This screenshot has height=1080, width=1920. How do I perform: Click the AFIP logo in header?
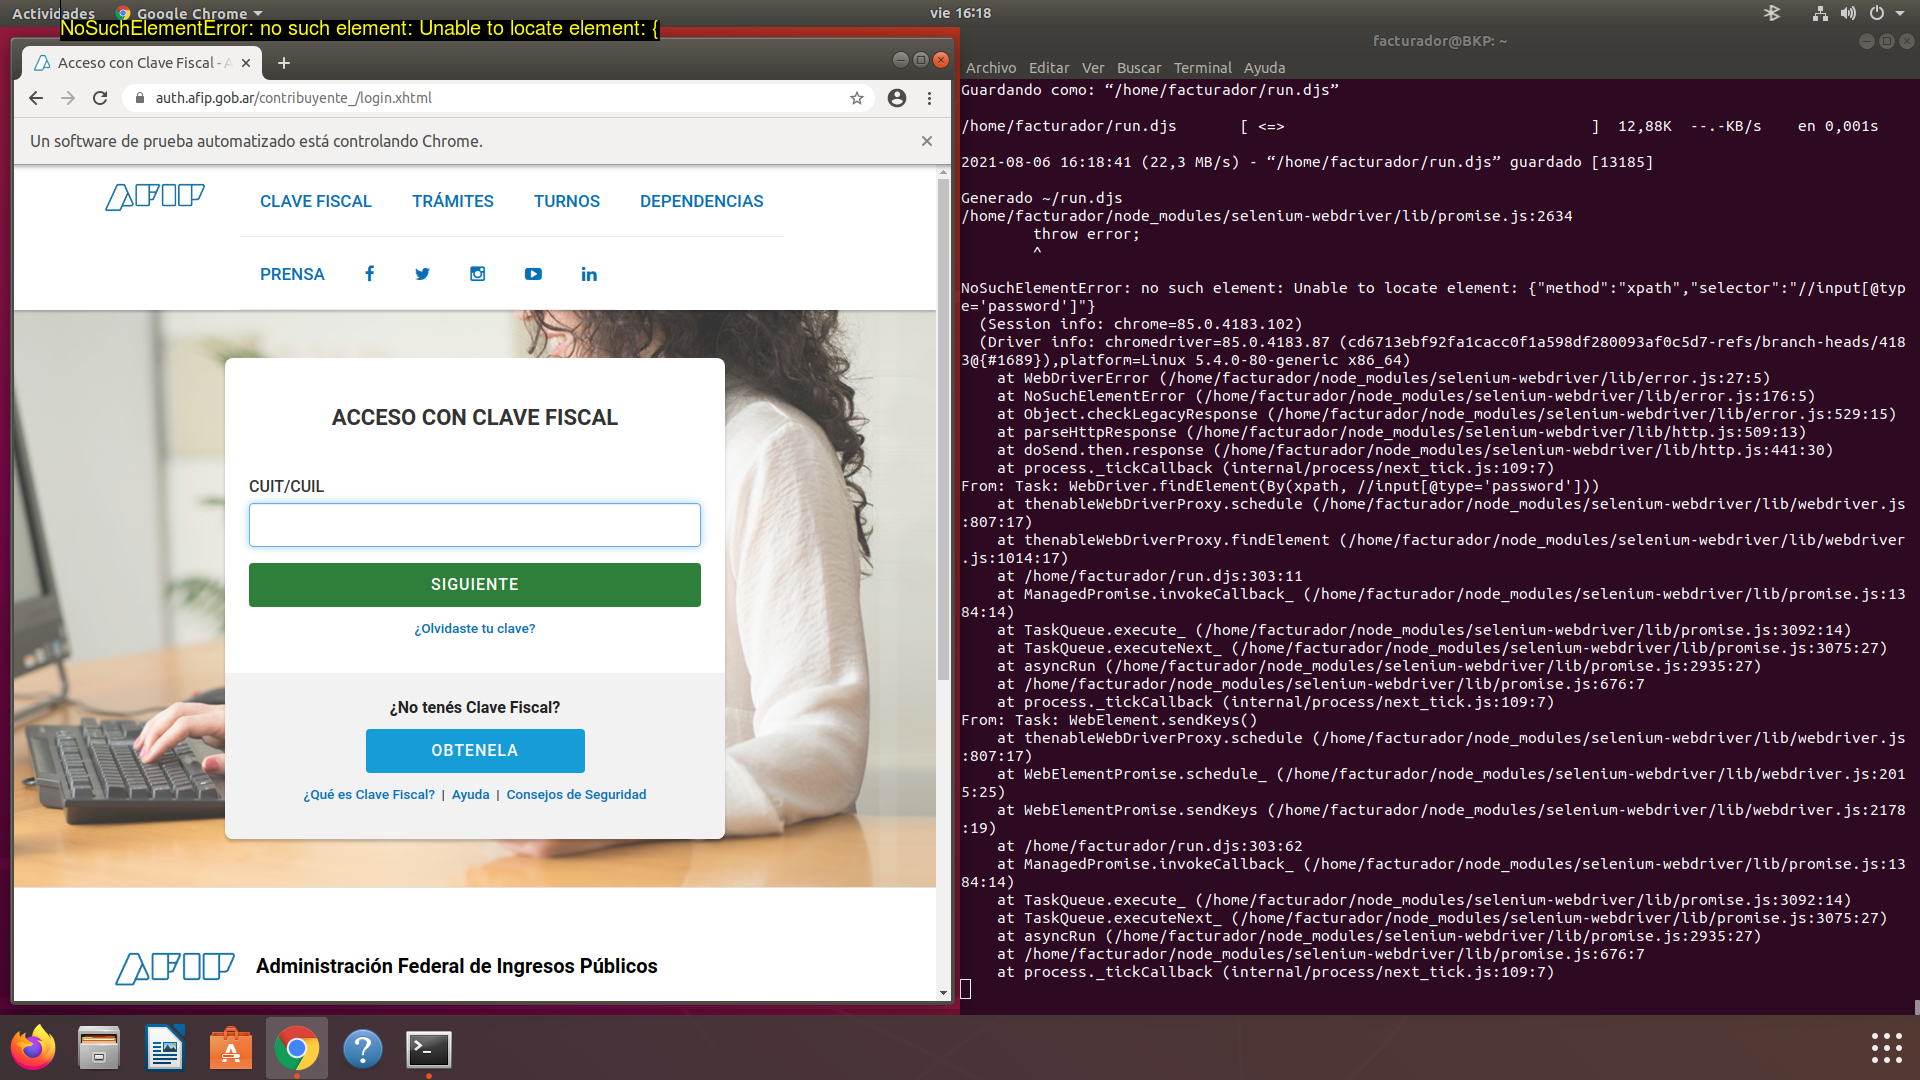point(155,197)
